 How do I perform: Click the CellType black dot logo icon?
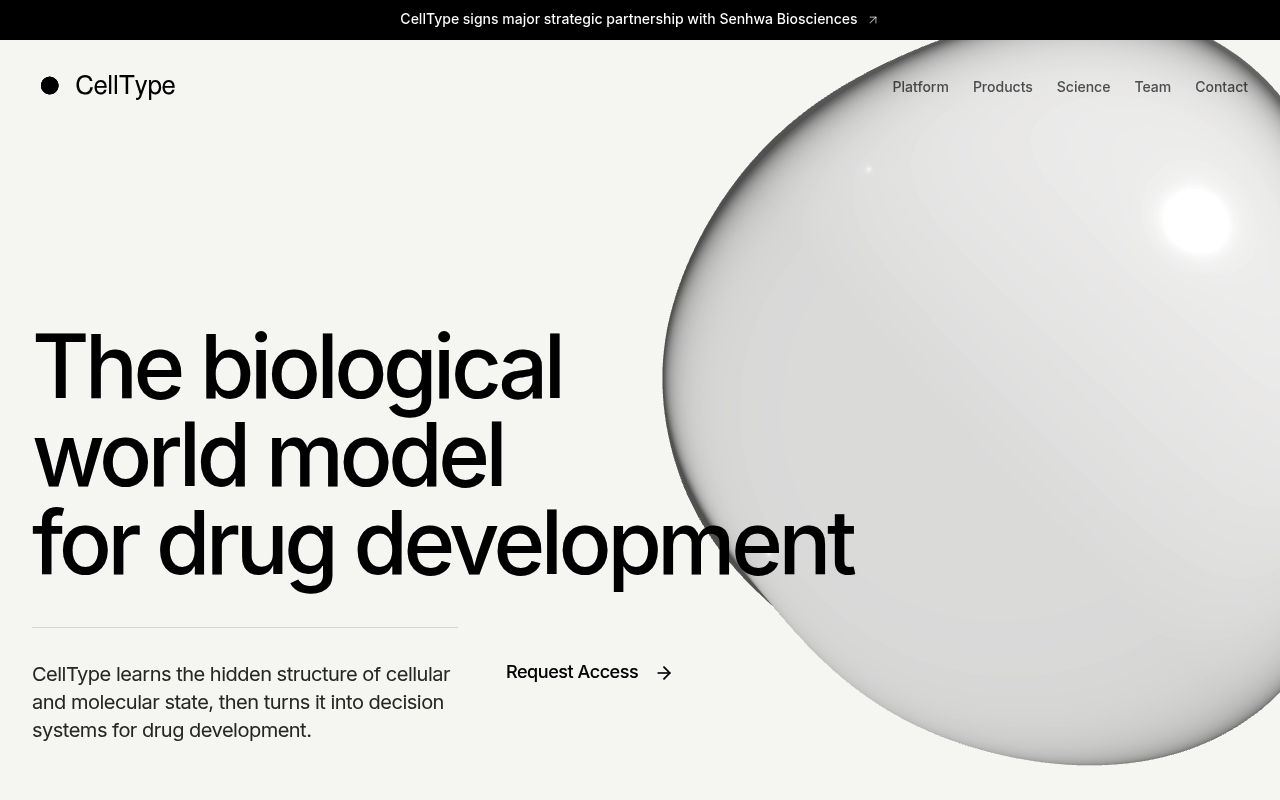(50, 86)
